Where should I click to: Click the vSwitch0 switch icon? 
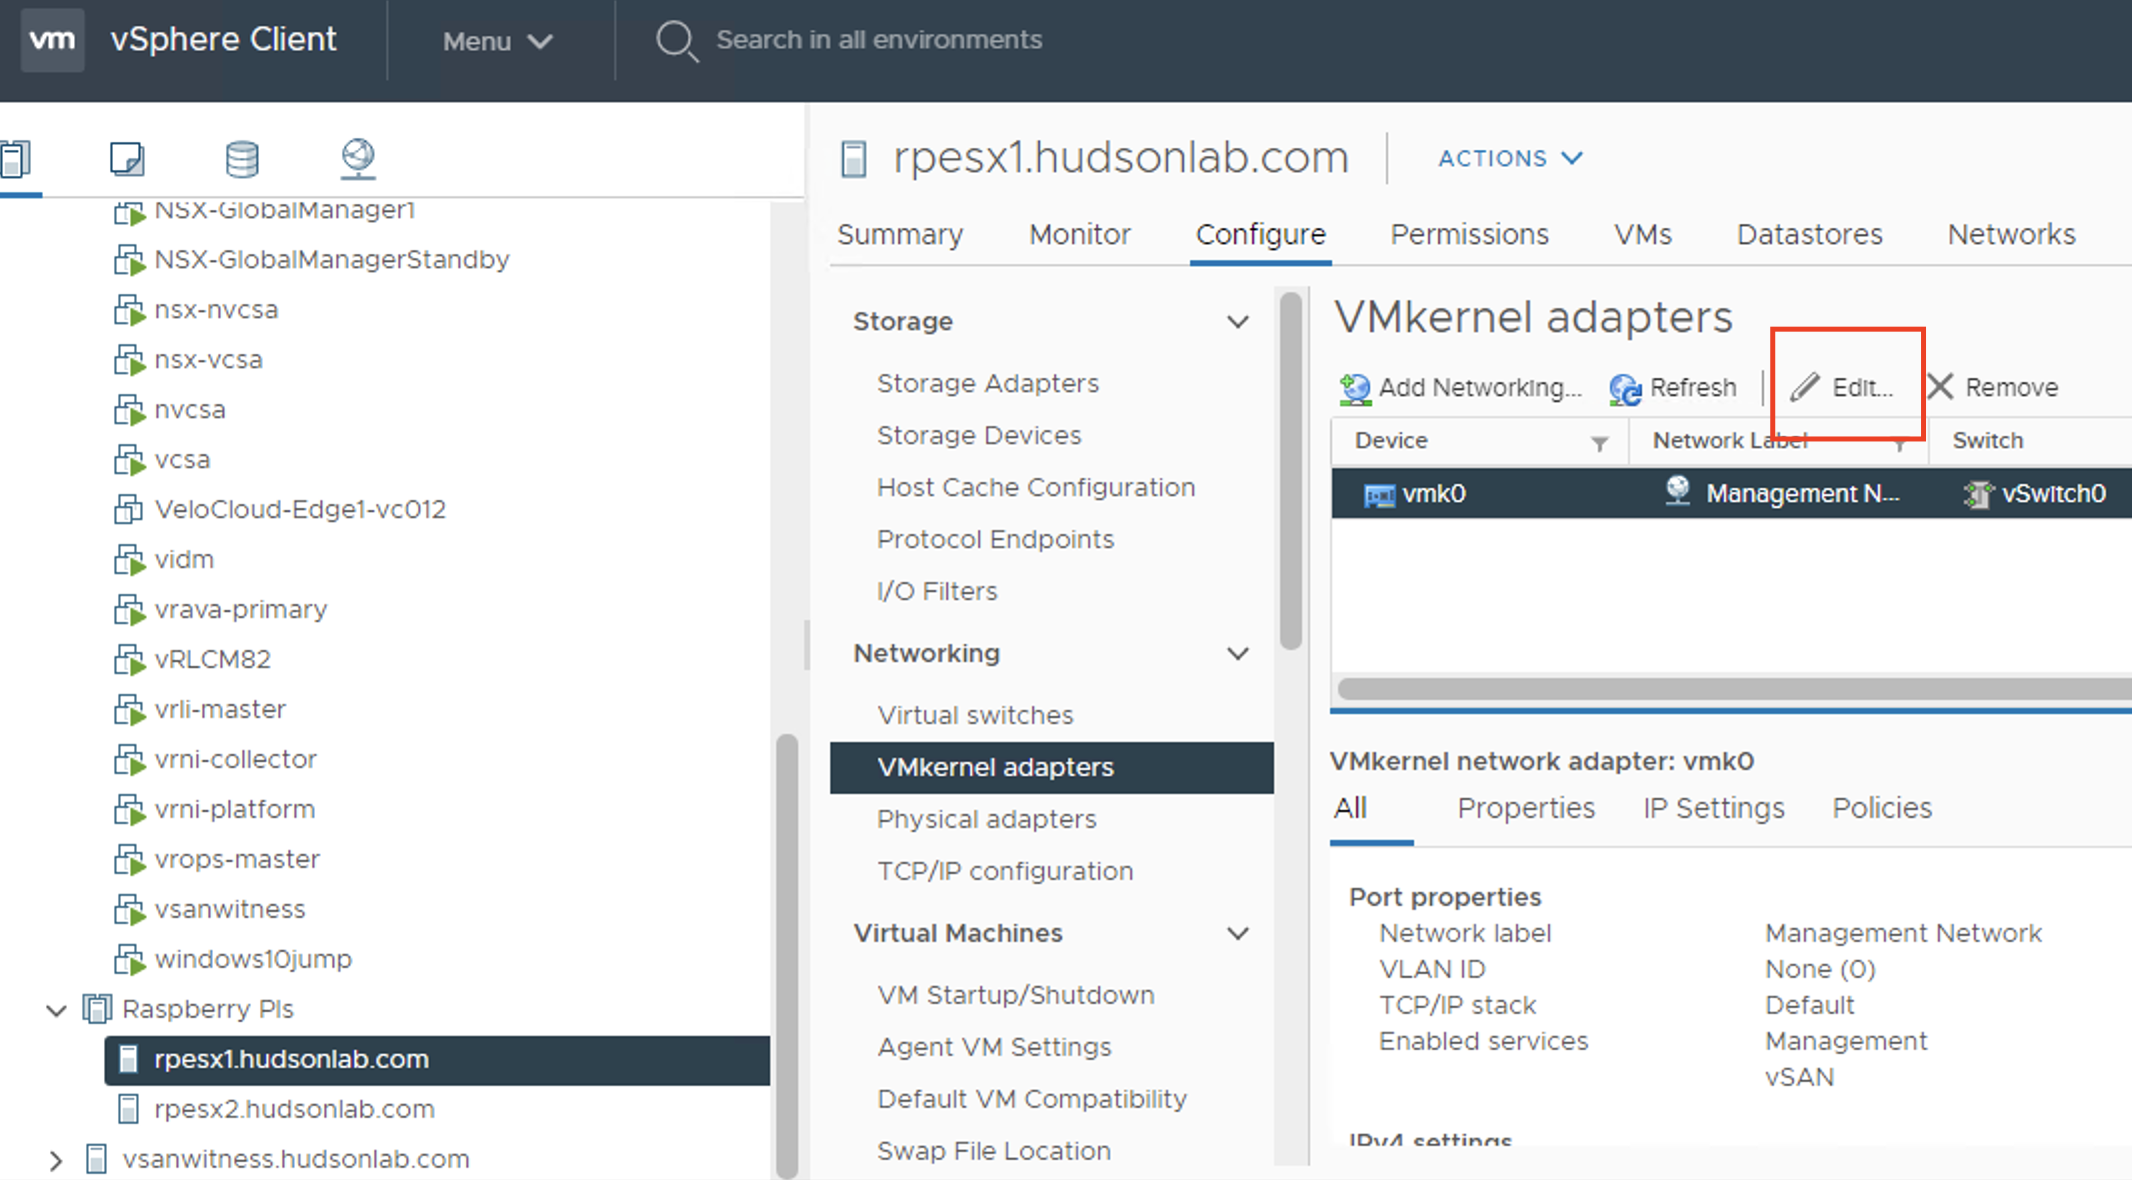[x=1977, y=494]
